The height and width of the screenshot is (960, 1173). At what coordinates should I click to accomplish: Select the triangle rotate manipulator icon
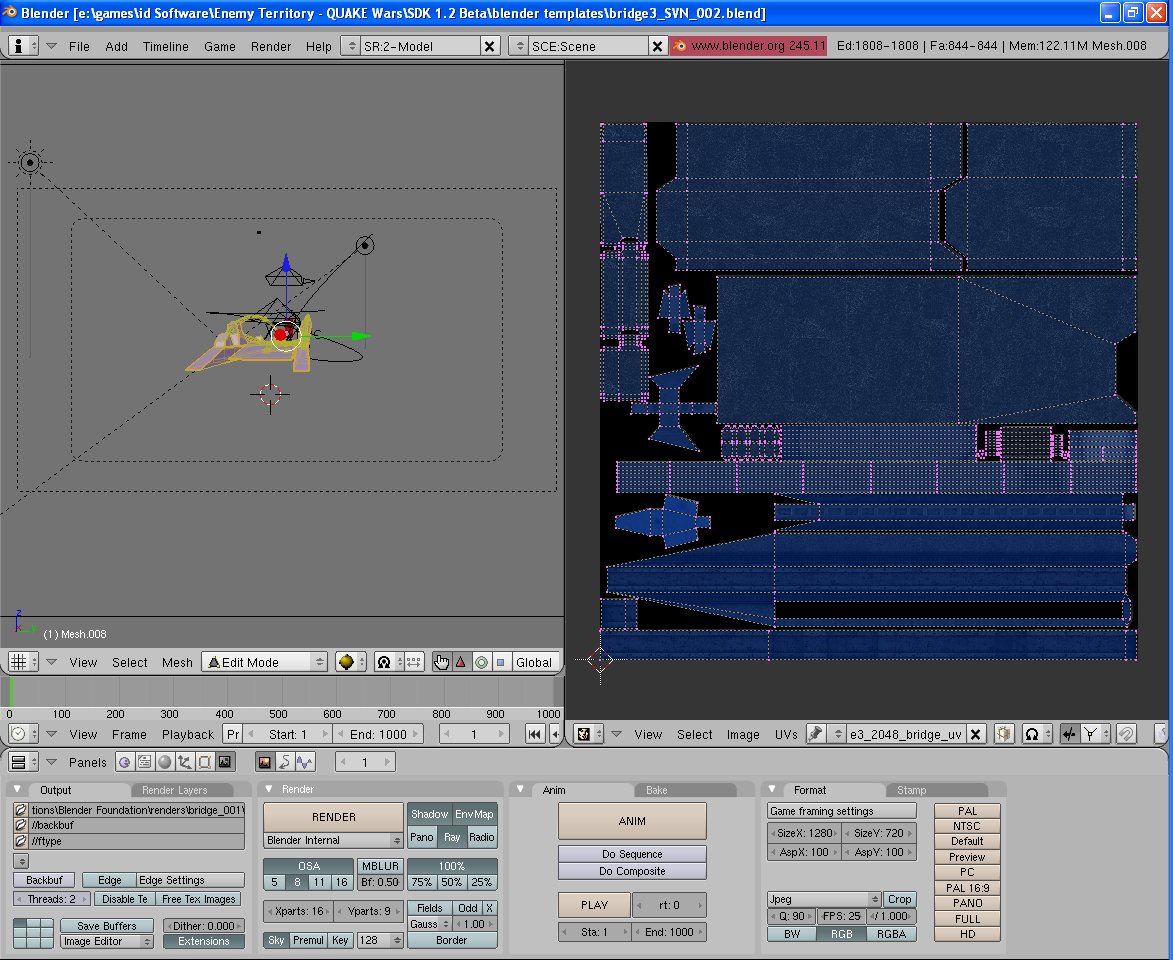460,662
